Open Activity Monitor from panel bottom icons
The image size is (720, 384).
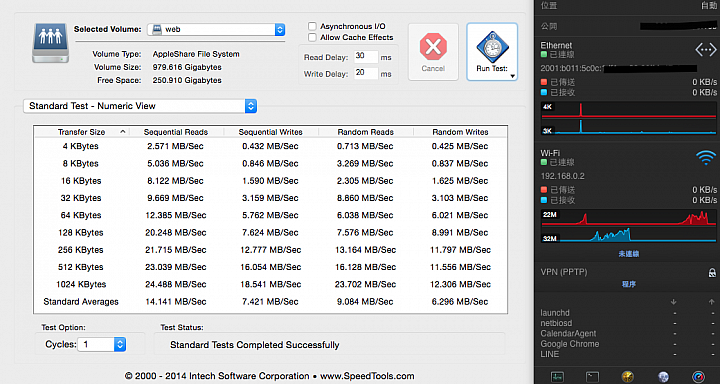tap(557, 377)
